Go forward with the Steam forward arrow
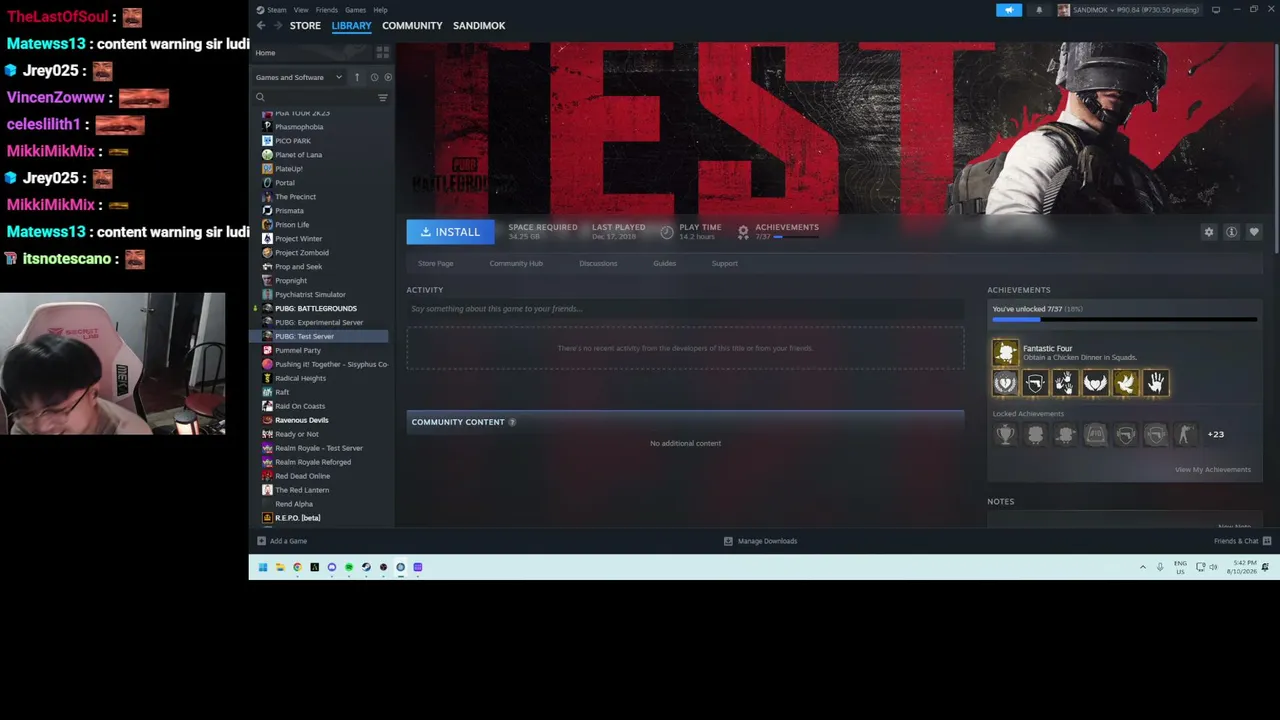The image size is (1280, 720). coord(276,25)
